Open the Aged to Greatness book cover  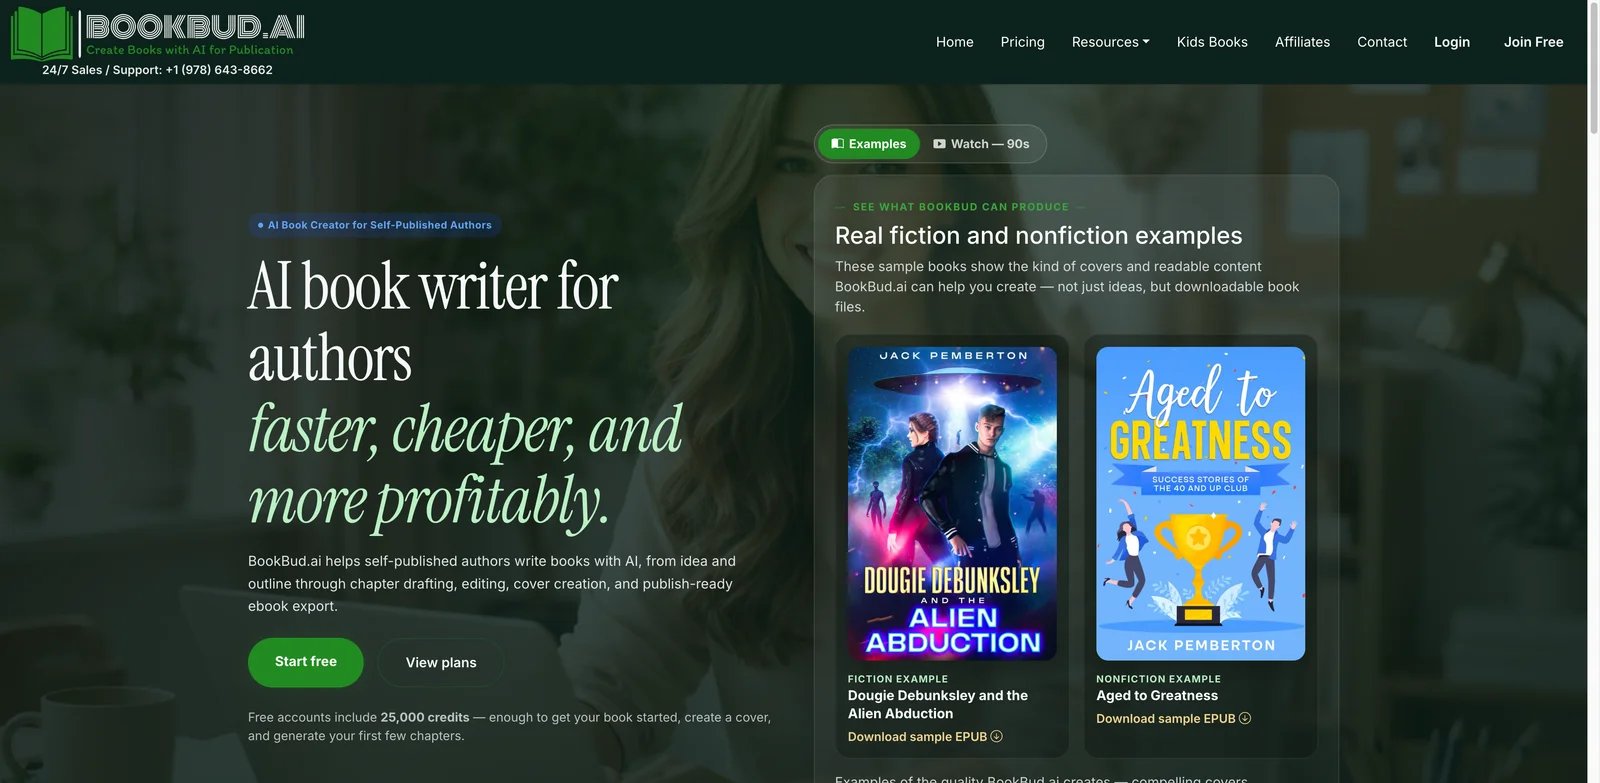point(1200,504)
